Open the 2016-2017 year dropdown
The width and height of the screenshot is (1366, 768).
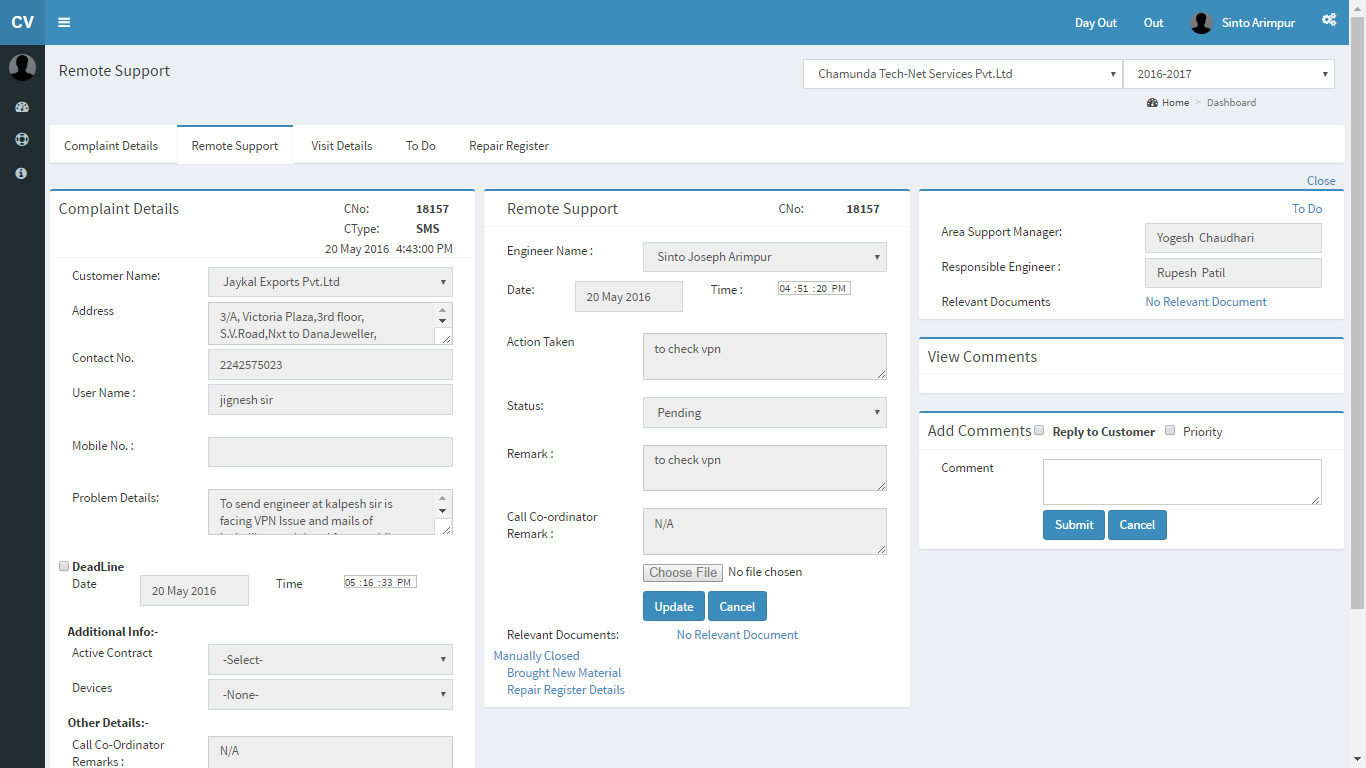point(1228,74)
